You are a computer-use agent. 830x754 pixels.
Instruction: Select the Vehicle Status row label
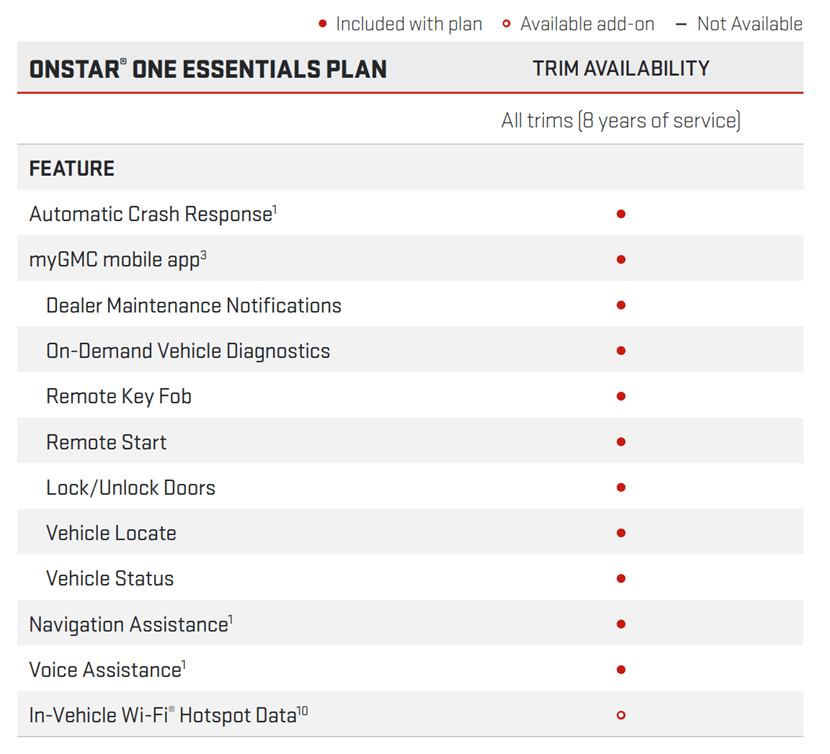110,579
